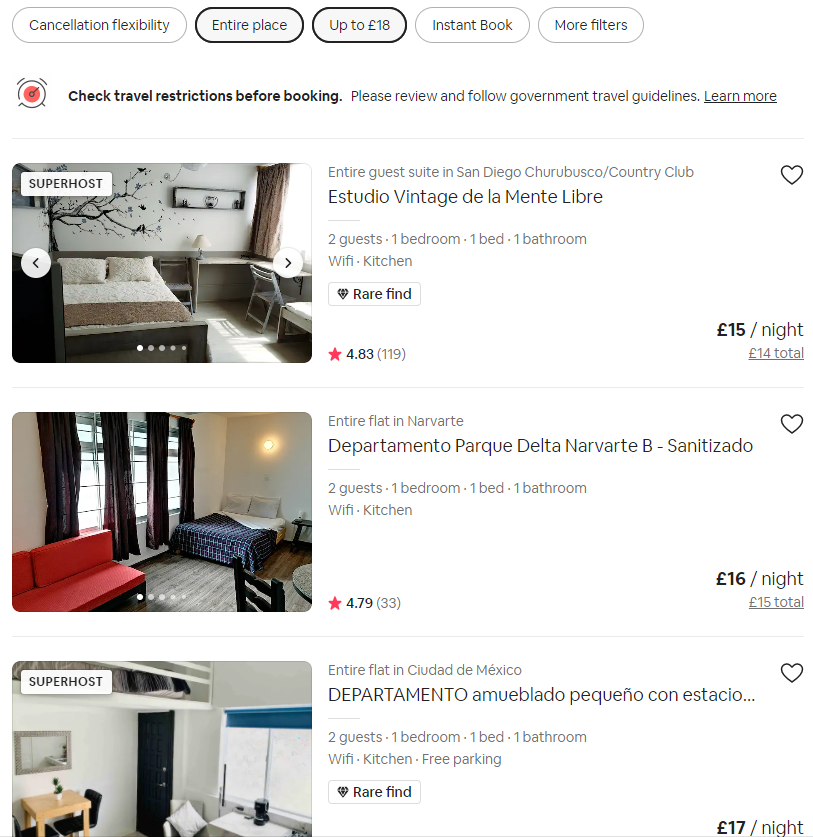Click Rare find badge on DEPARTAMENTO amueblado
813x837 pixels.
pos(374,792)
